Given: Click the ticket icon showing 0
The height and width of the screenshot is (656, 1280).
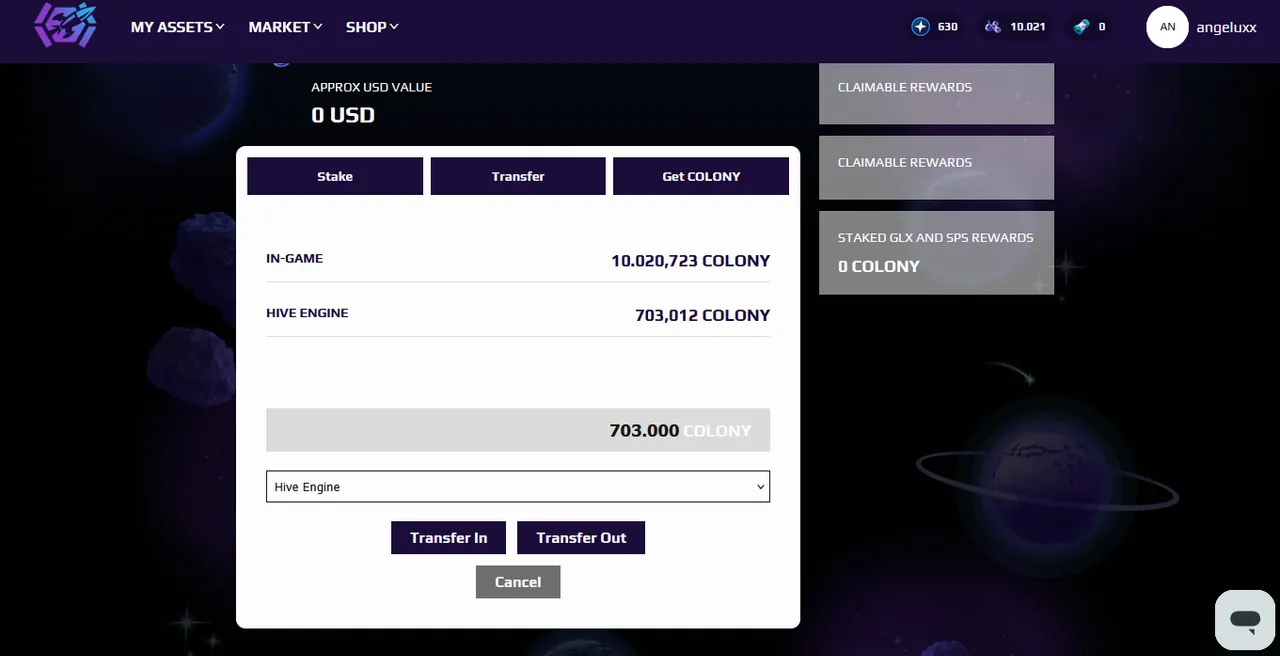Looking at the screenshot, I should point(1082,27).
